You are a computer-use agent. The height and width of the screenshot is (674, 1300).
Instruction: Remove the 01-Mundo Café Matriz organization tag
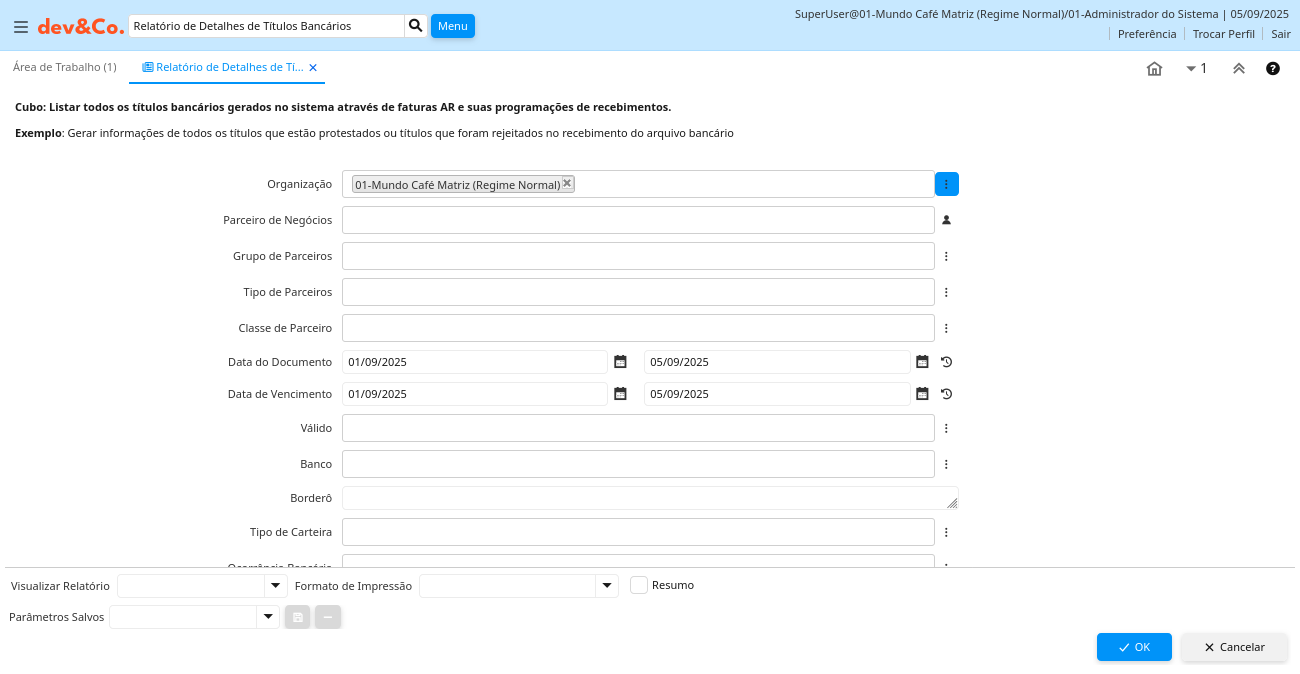click(x=567, y=183)
